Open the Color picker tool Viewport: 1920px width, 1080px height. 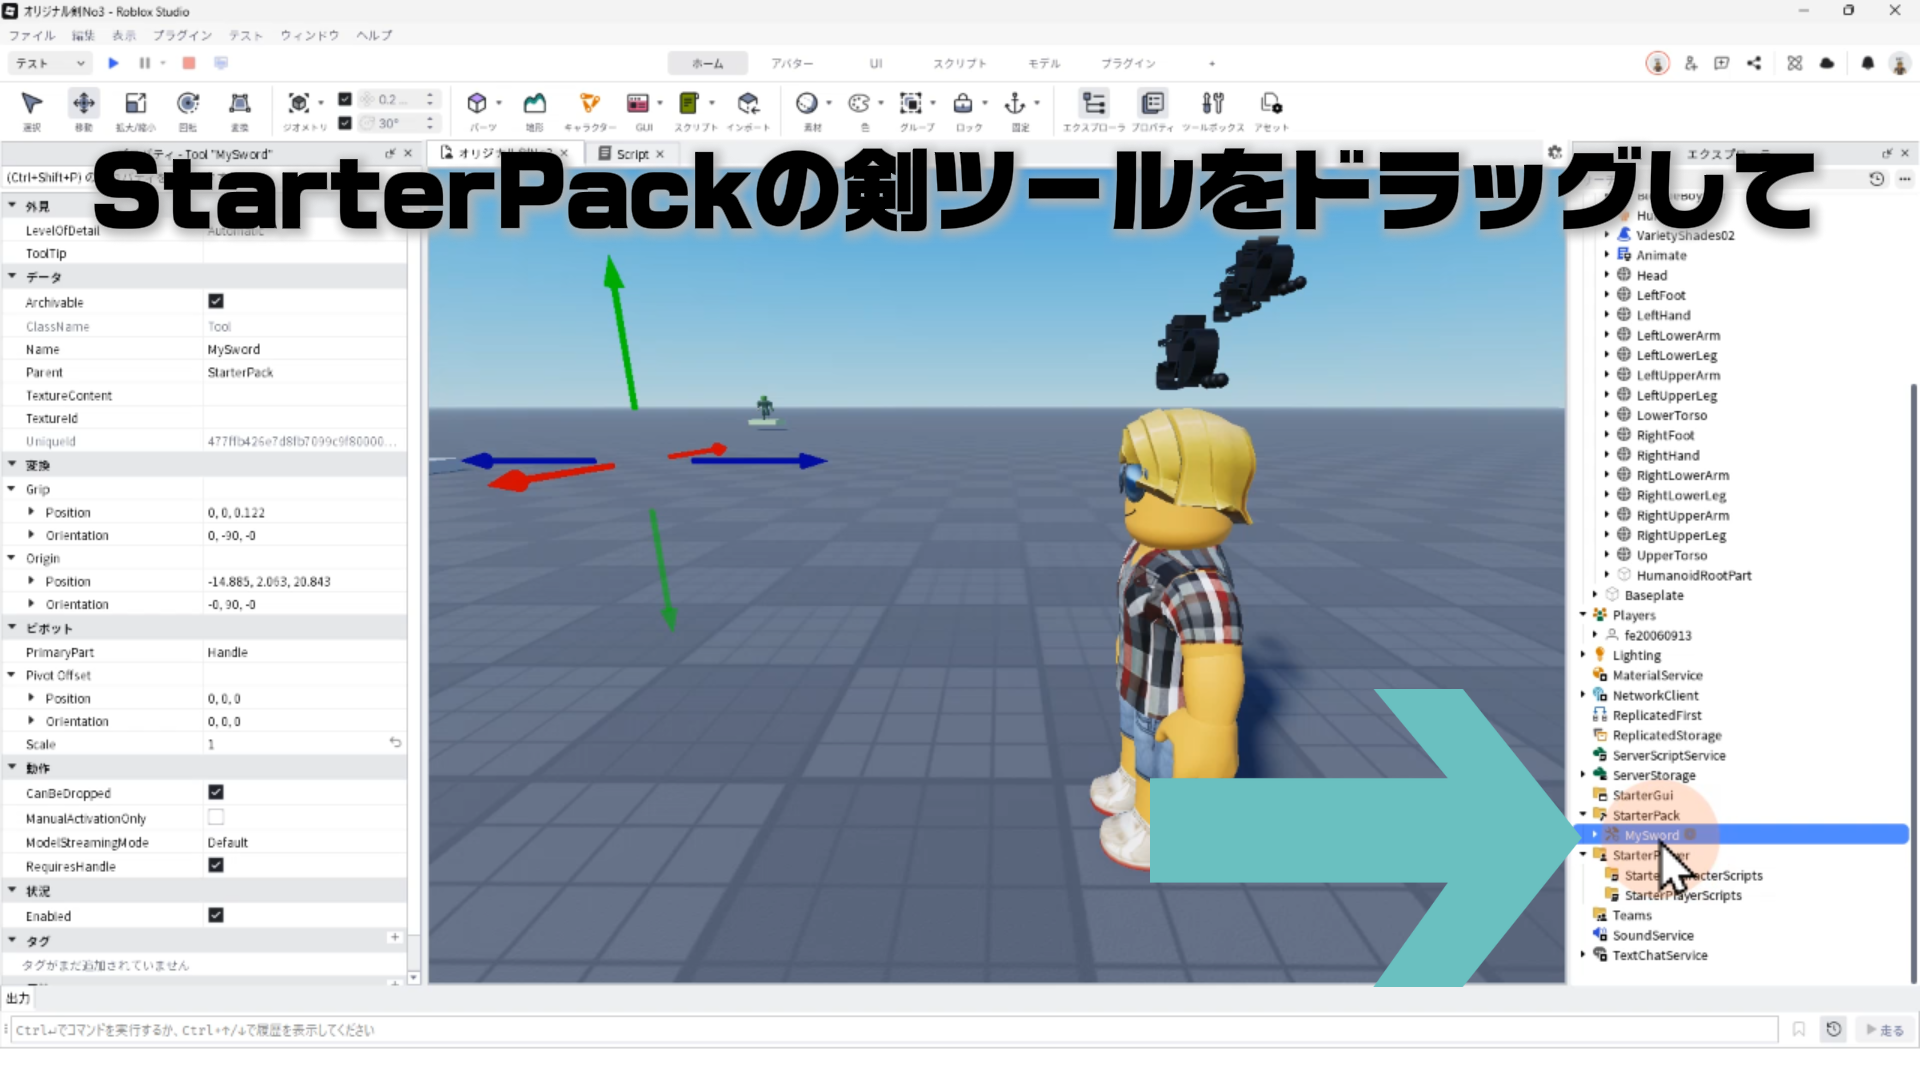pos(859,104)
